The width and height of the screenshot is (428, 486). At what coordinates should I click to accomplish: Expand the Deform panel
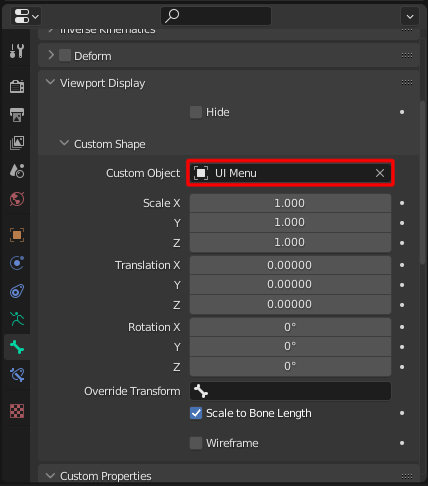pos(51,55)
